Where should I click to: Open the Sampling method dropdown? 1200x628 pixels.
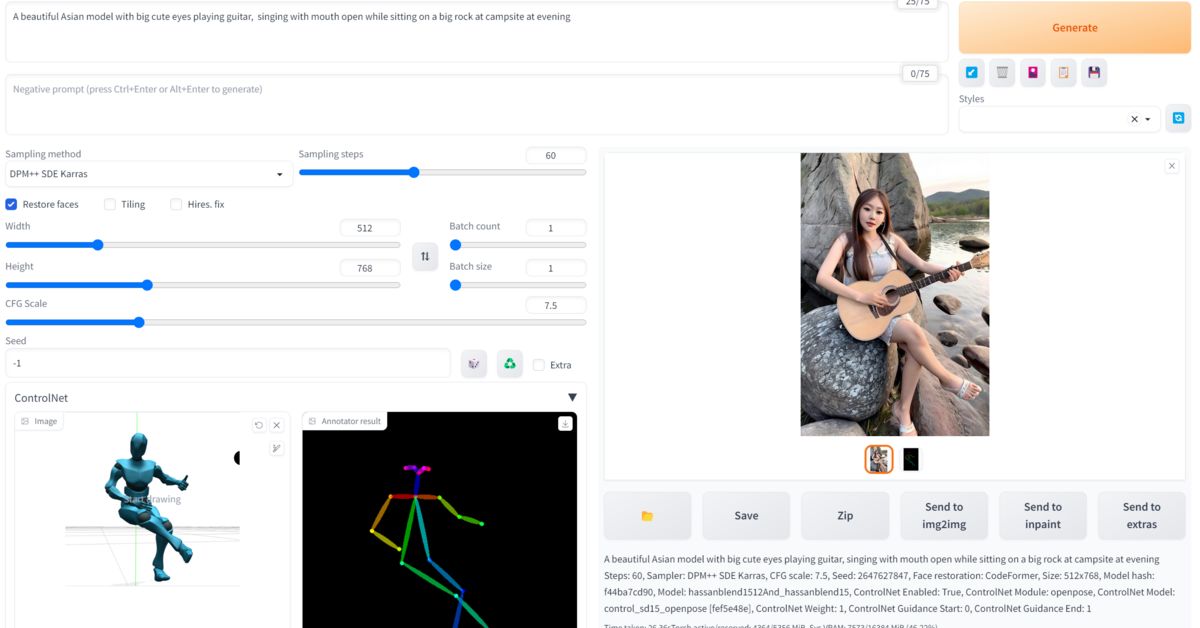[x=148, y=174]
